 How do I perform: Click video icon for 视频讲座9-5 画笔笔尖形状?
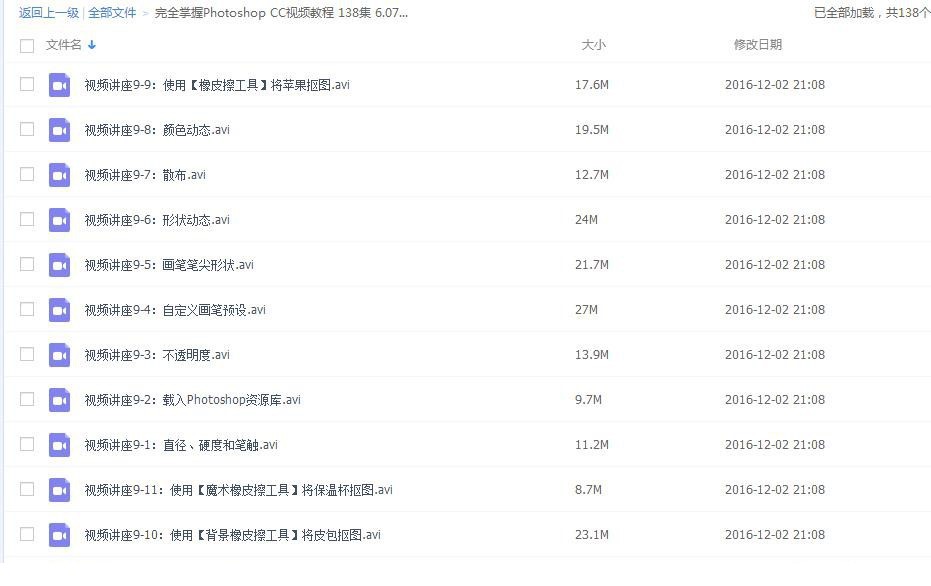point(59,265)
